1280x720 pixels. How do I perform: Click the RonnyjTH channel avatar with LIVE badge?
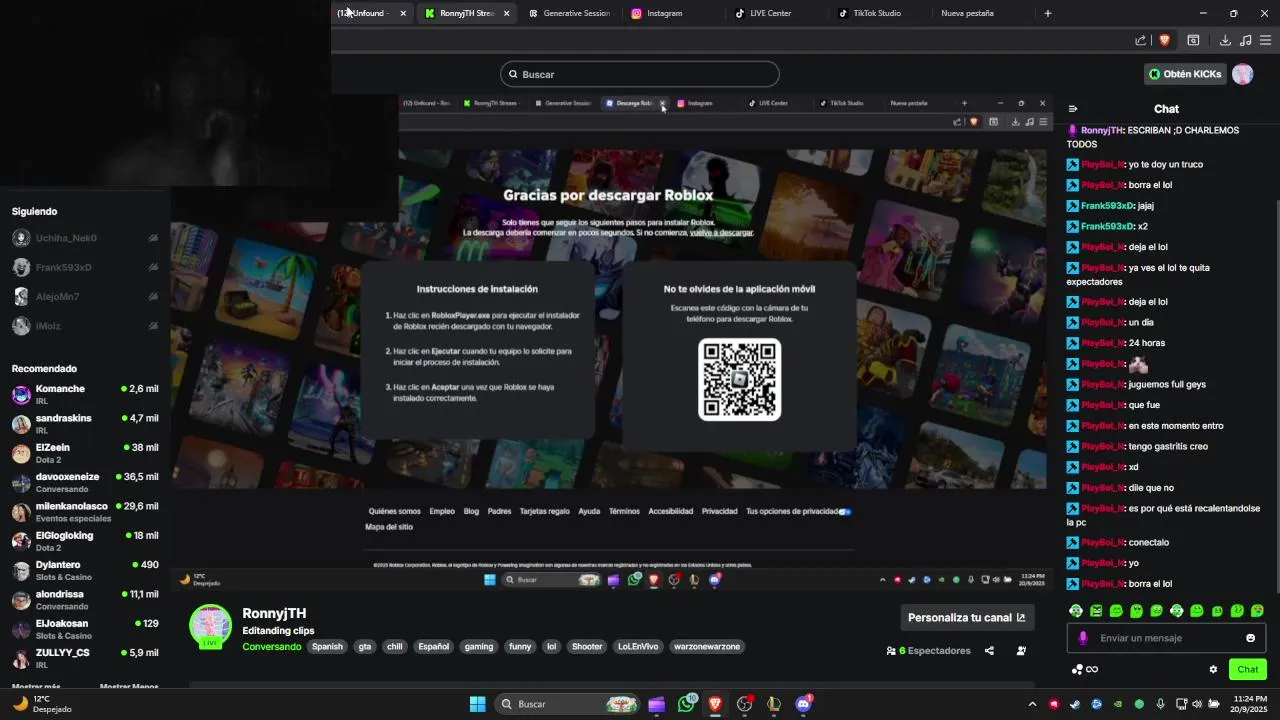pyautogui.click(x=210, y=626)
